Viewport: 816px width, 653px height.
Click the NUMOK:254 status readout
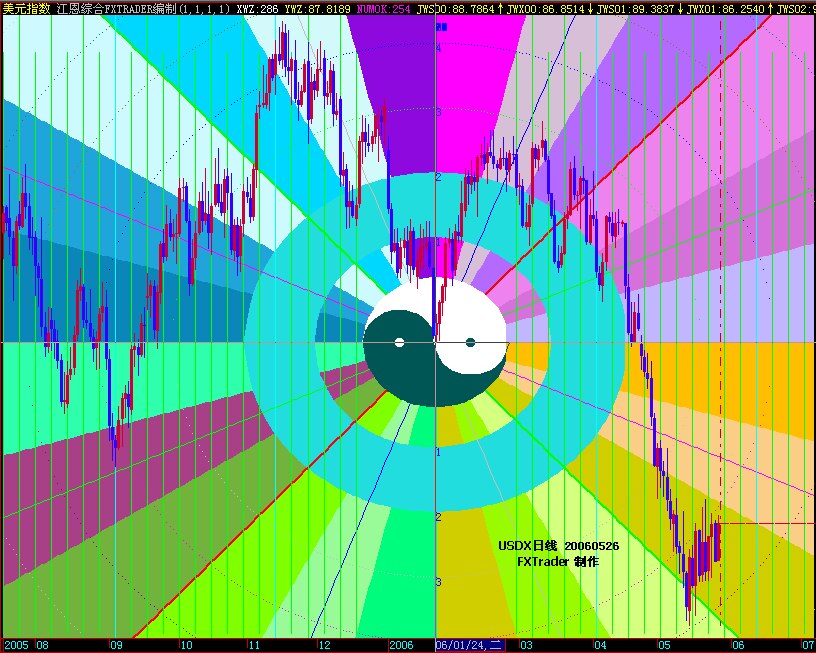click(x=386, y=9)
